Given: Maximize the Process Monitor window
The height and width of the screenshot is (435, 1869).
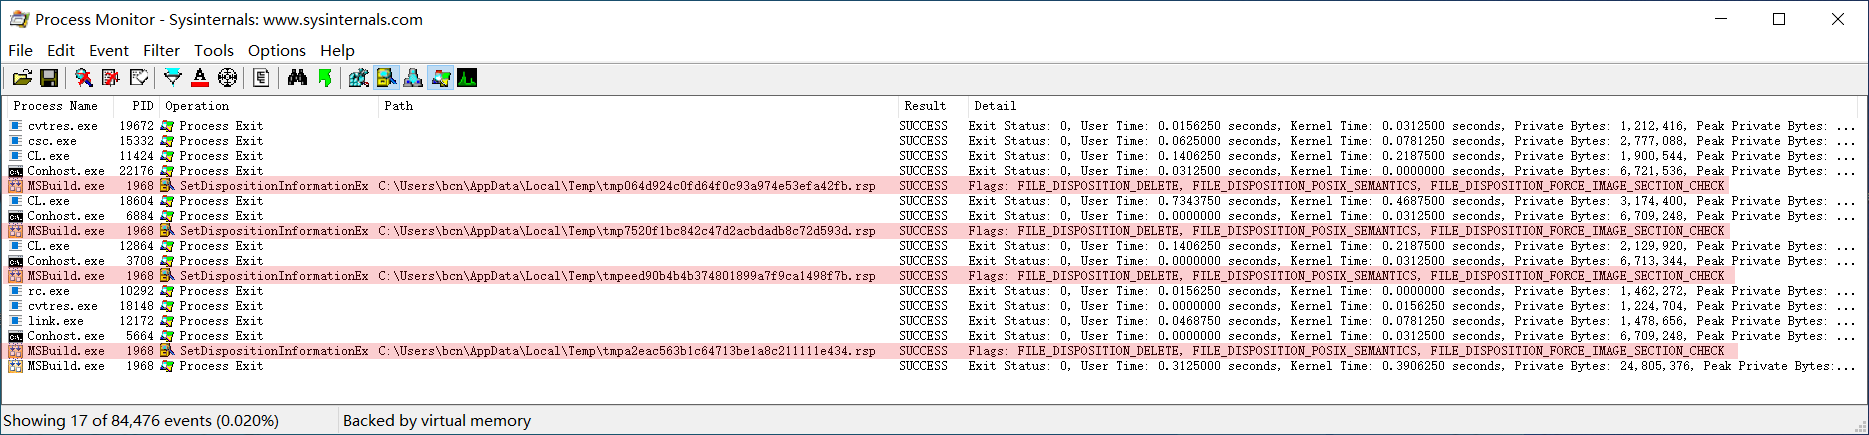Looking at the screenshot, I should 1779,19.
